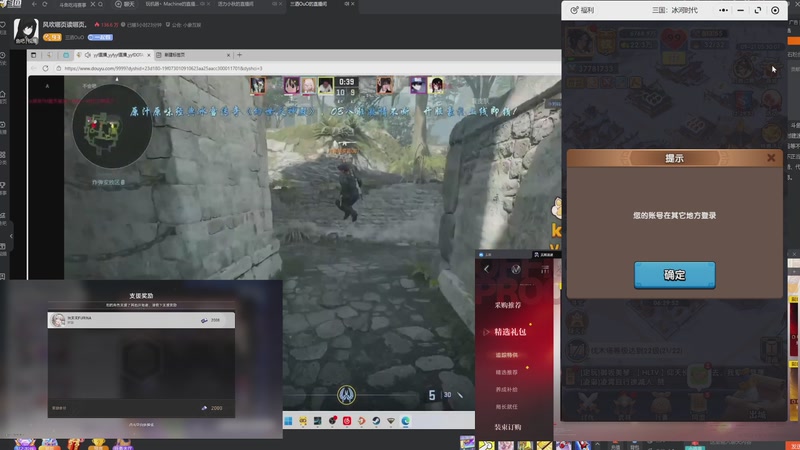Viewport: 800px width, 450px height.
Task: Click the 聊天 chat button in top bar
Action: click(x=124, y=4)
